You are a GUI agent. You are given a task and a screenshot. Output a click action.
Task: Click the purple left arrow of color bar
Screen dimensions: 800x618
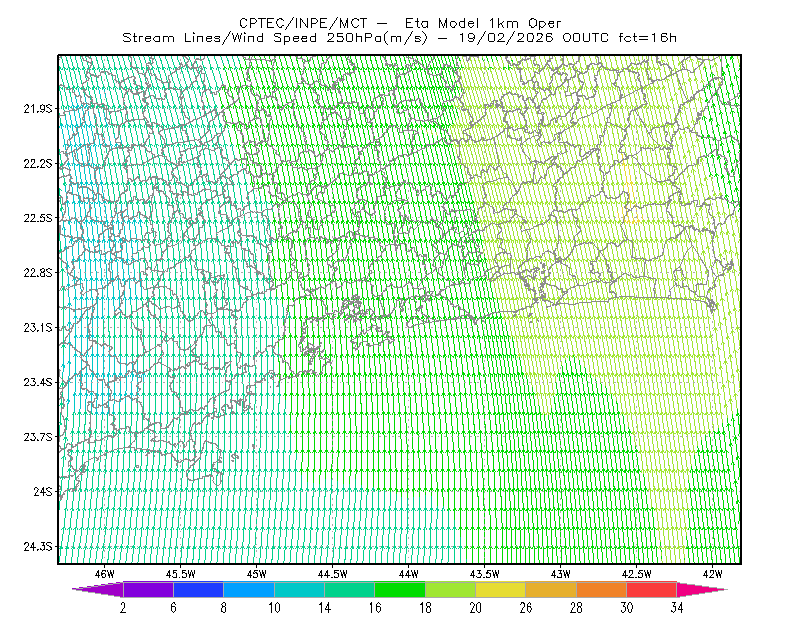click(x=98, y=589)
